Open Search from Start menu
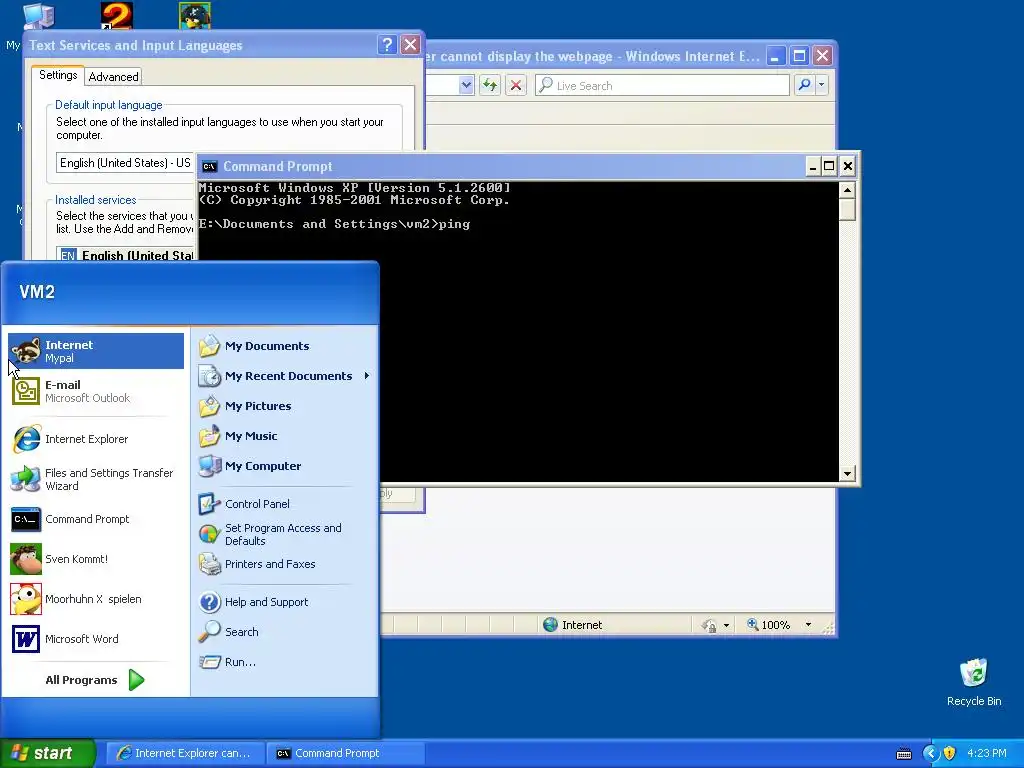Image resolution: width=1024 pixels, height=768 pixels. point(284,632)
